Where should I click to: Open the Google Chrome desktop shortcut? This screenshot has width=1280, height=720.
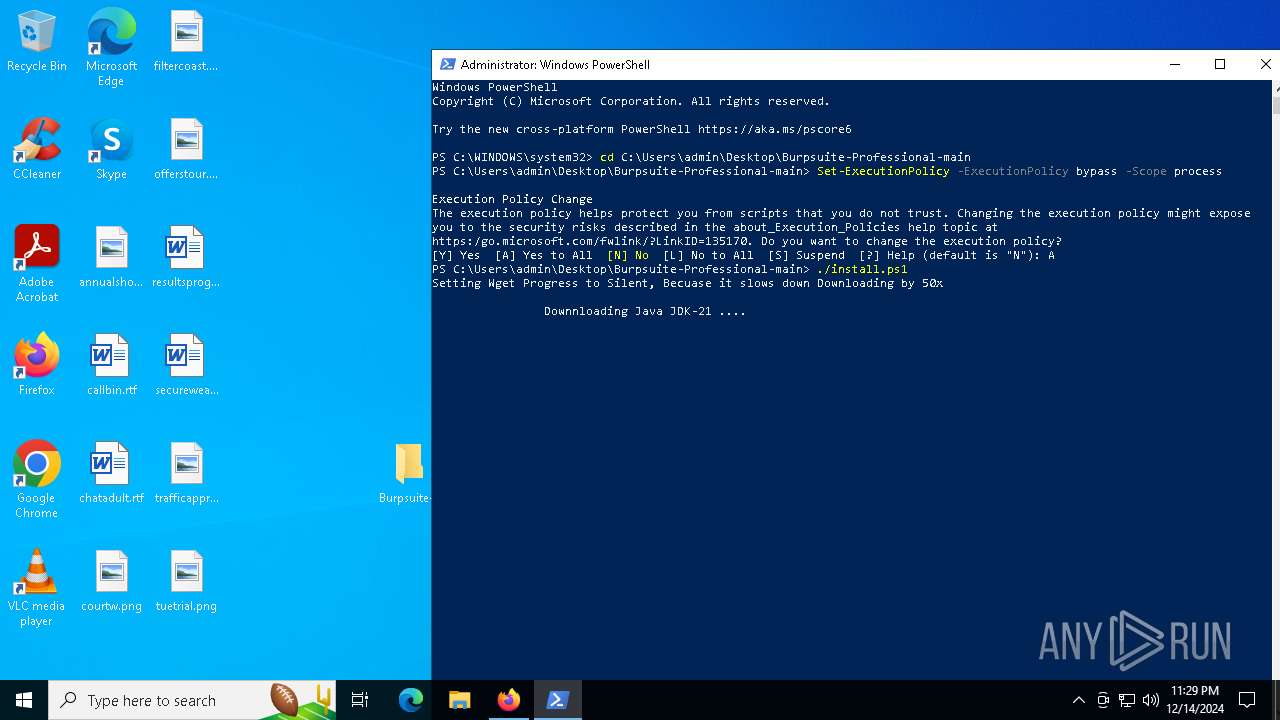(x=37, y=480)
